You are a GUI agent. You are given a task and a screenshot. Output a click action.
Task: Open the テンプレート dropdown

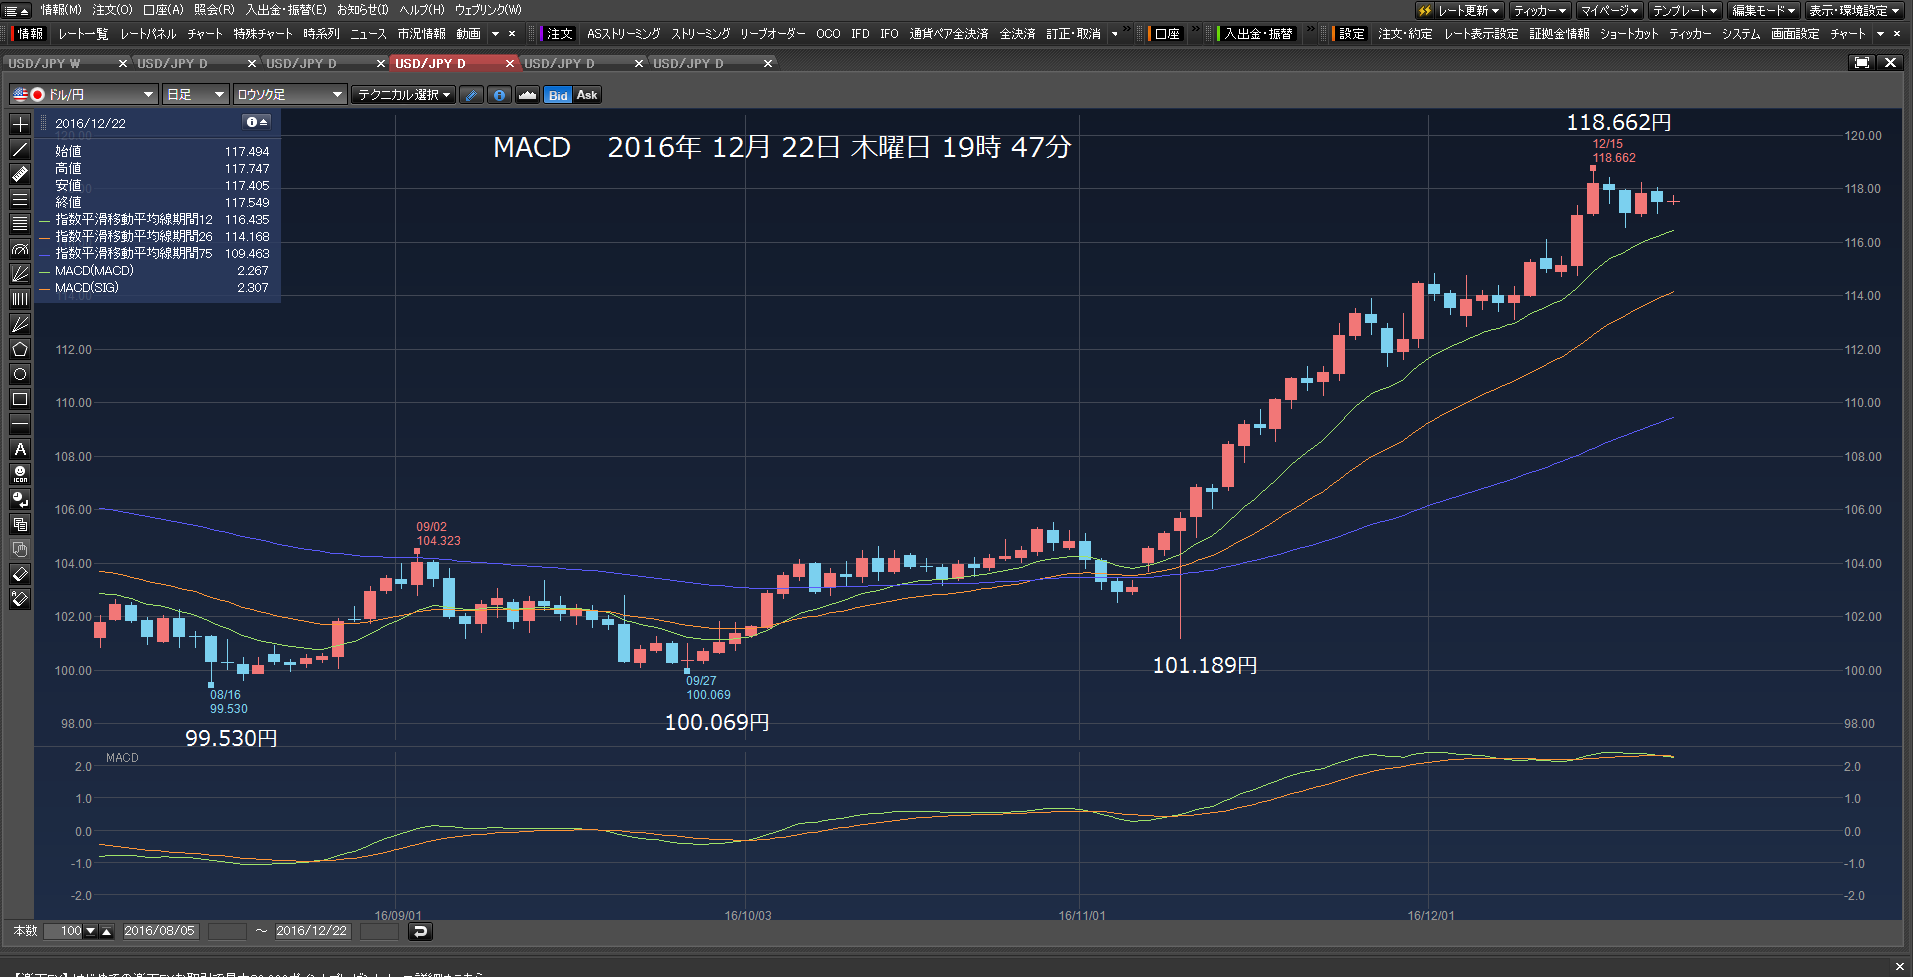point(1684,10)
